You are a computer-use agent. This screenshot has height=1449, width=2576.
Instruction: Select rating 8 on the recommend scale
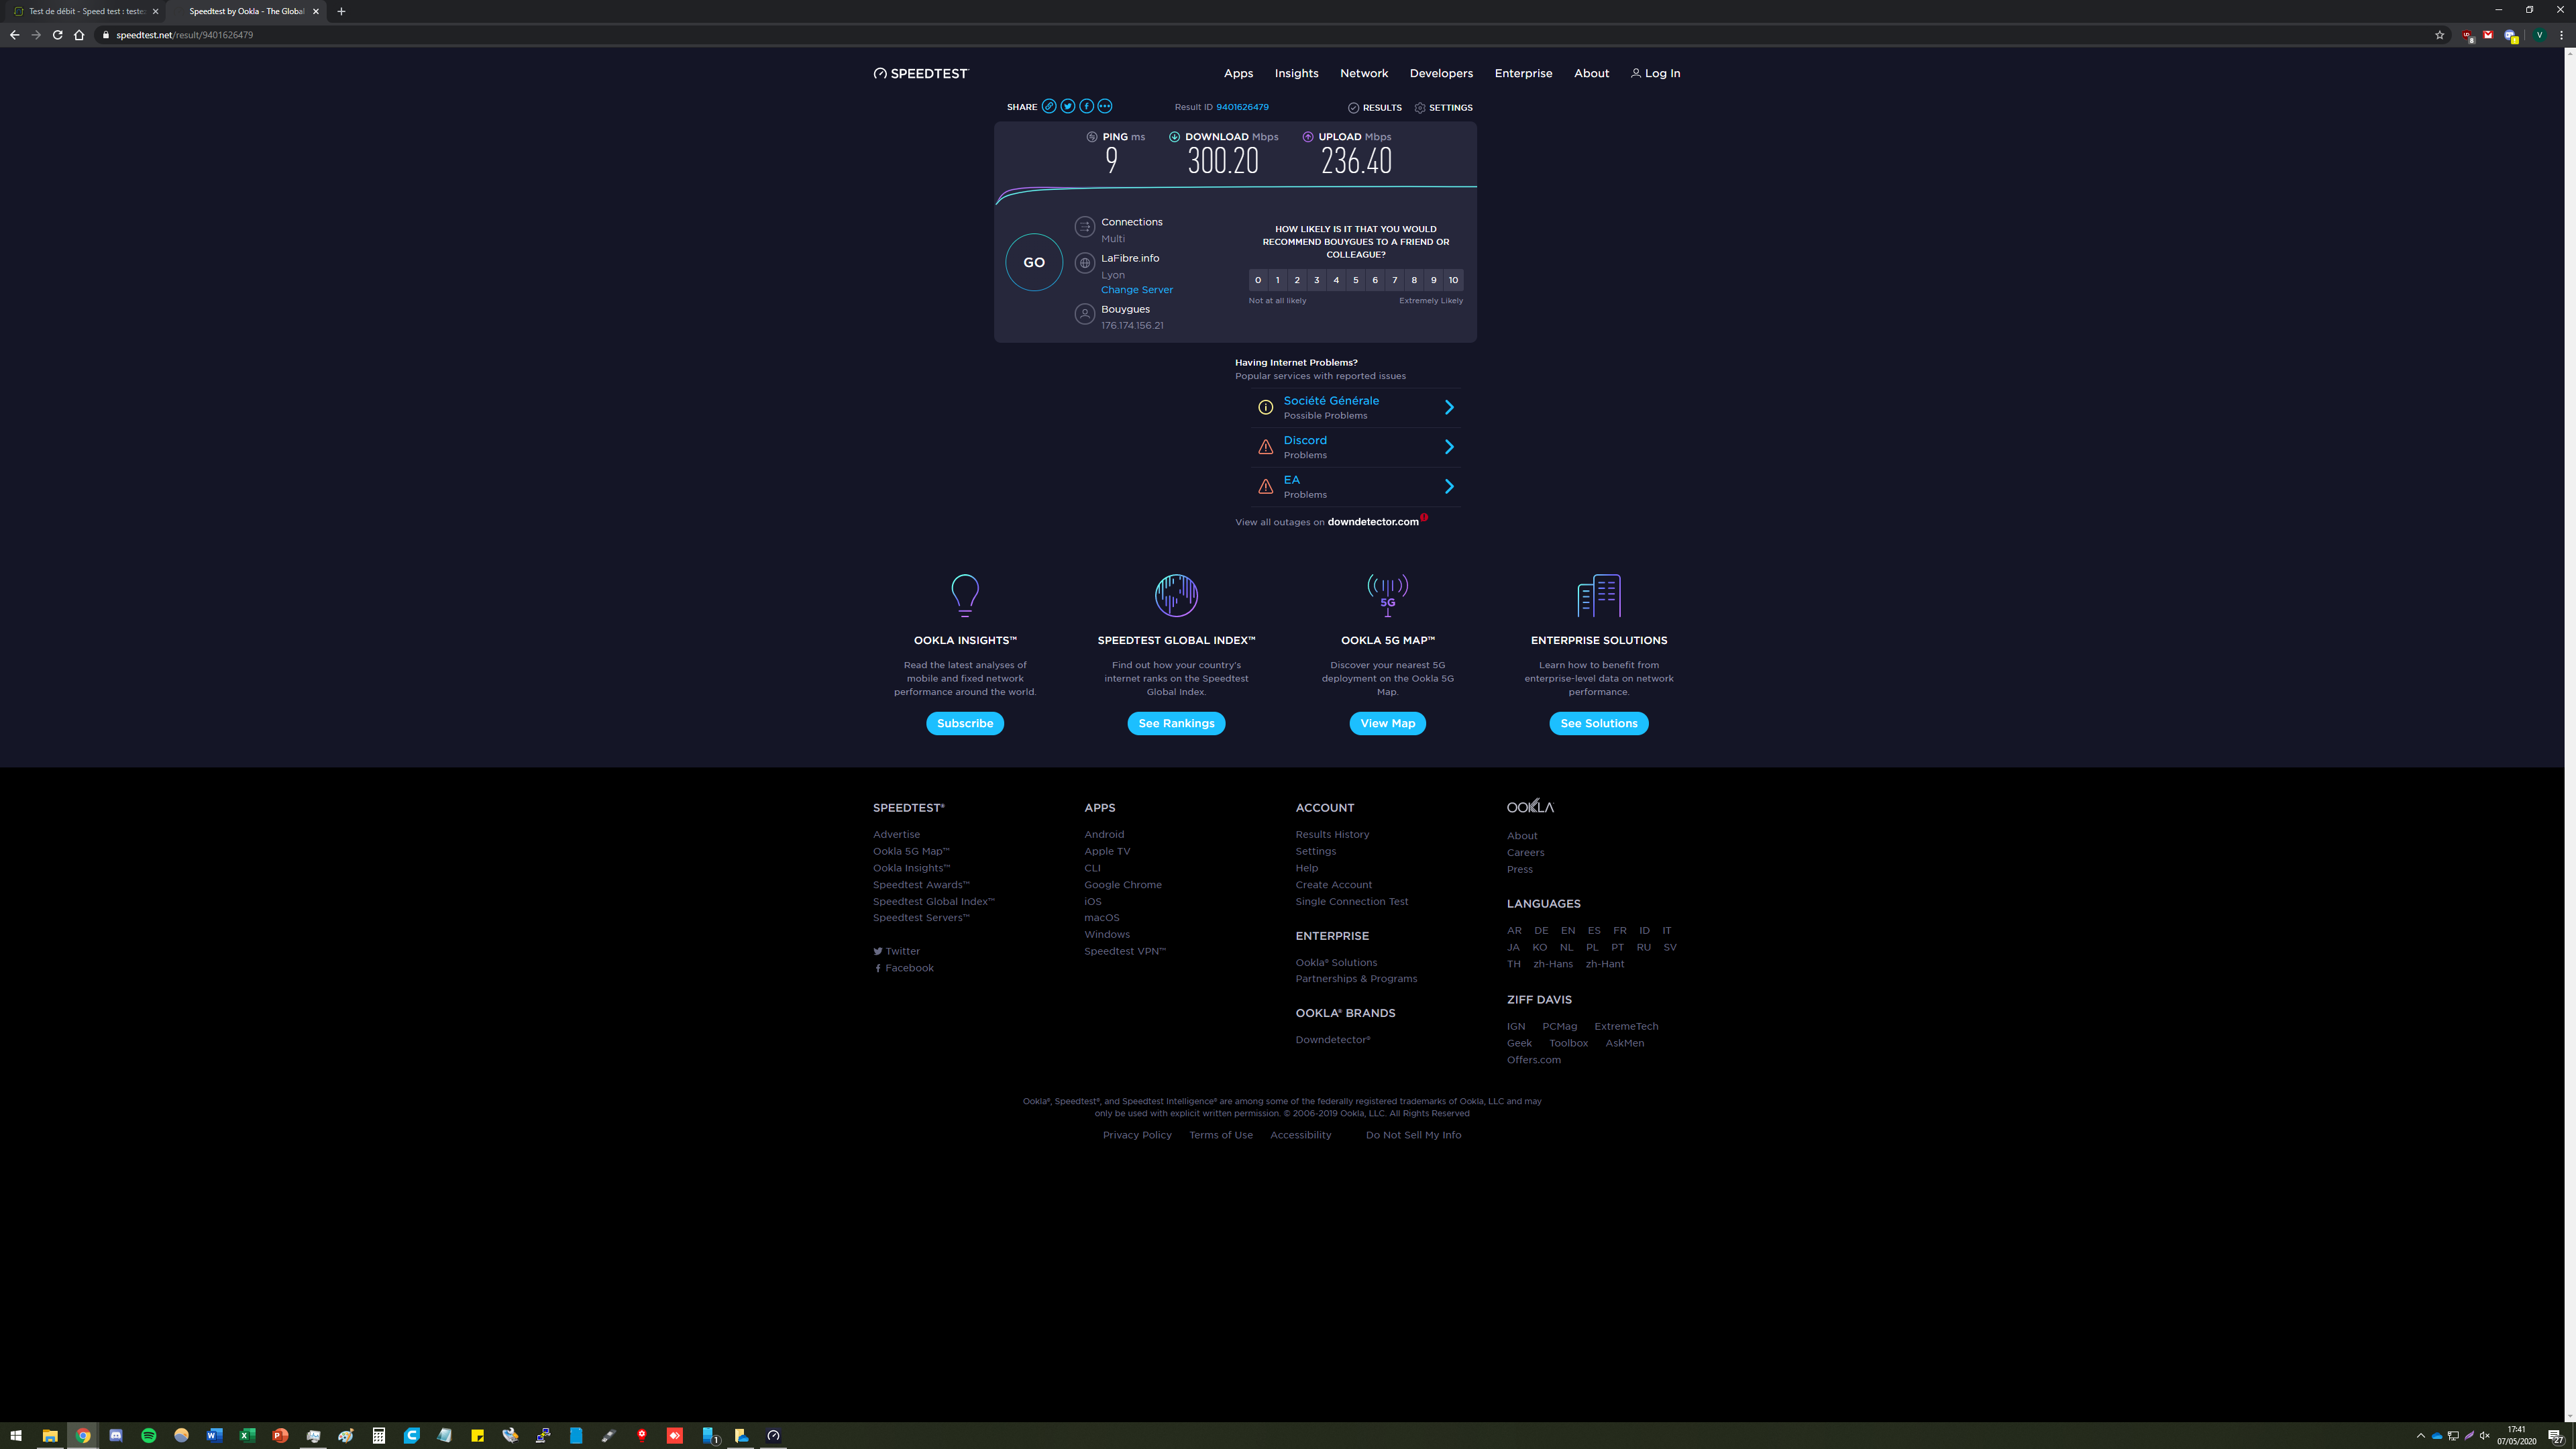(1414, 280)
